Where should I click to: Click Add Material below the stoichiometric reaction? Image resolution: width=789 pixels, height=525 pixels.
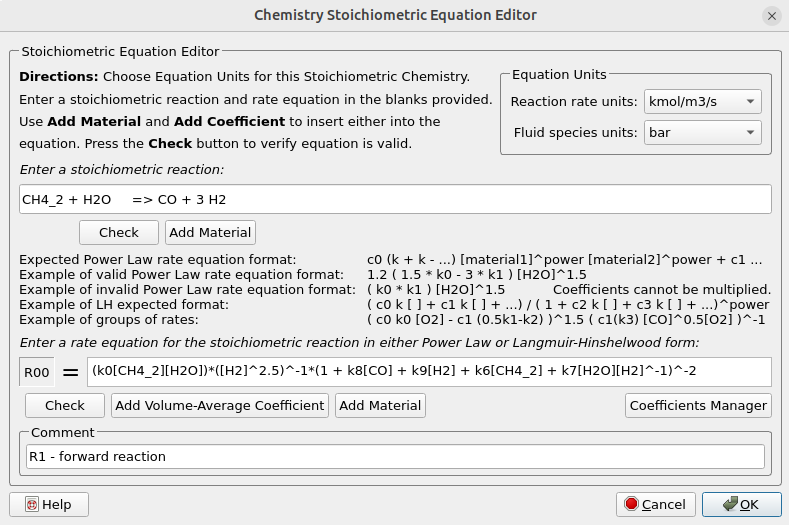tap(210, 232)
